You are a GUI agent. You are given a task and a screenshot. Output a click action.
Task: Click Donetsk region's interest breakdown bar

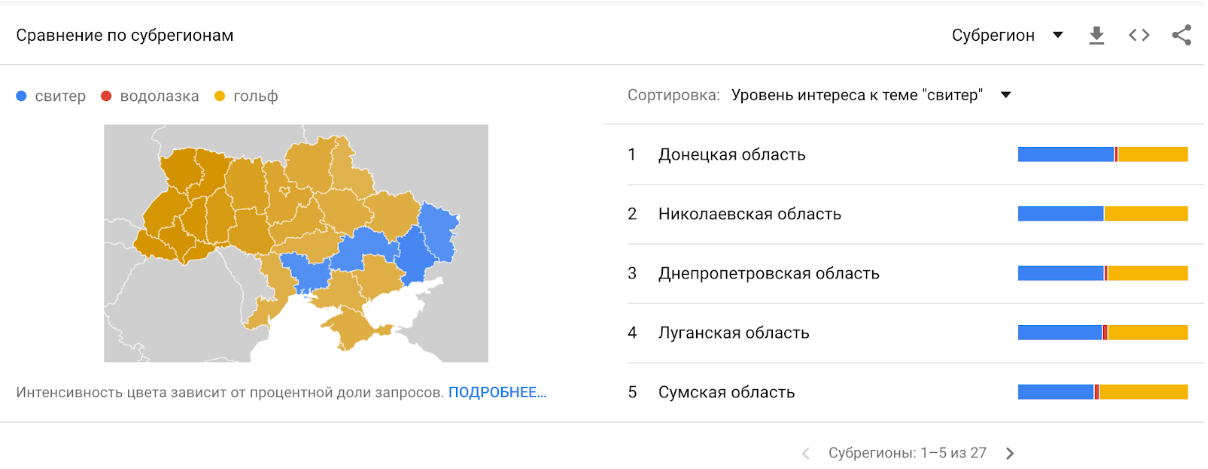pyautogui.click(x=1102, y=154)
